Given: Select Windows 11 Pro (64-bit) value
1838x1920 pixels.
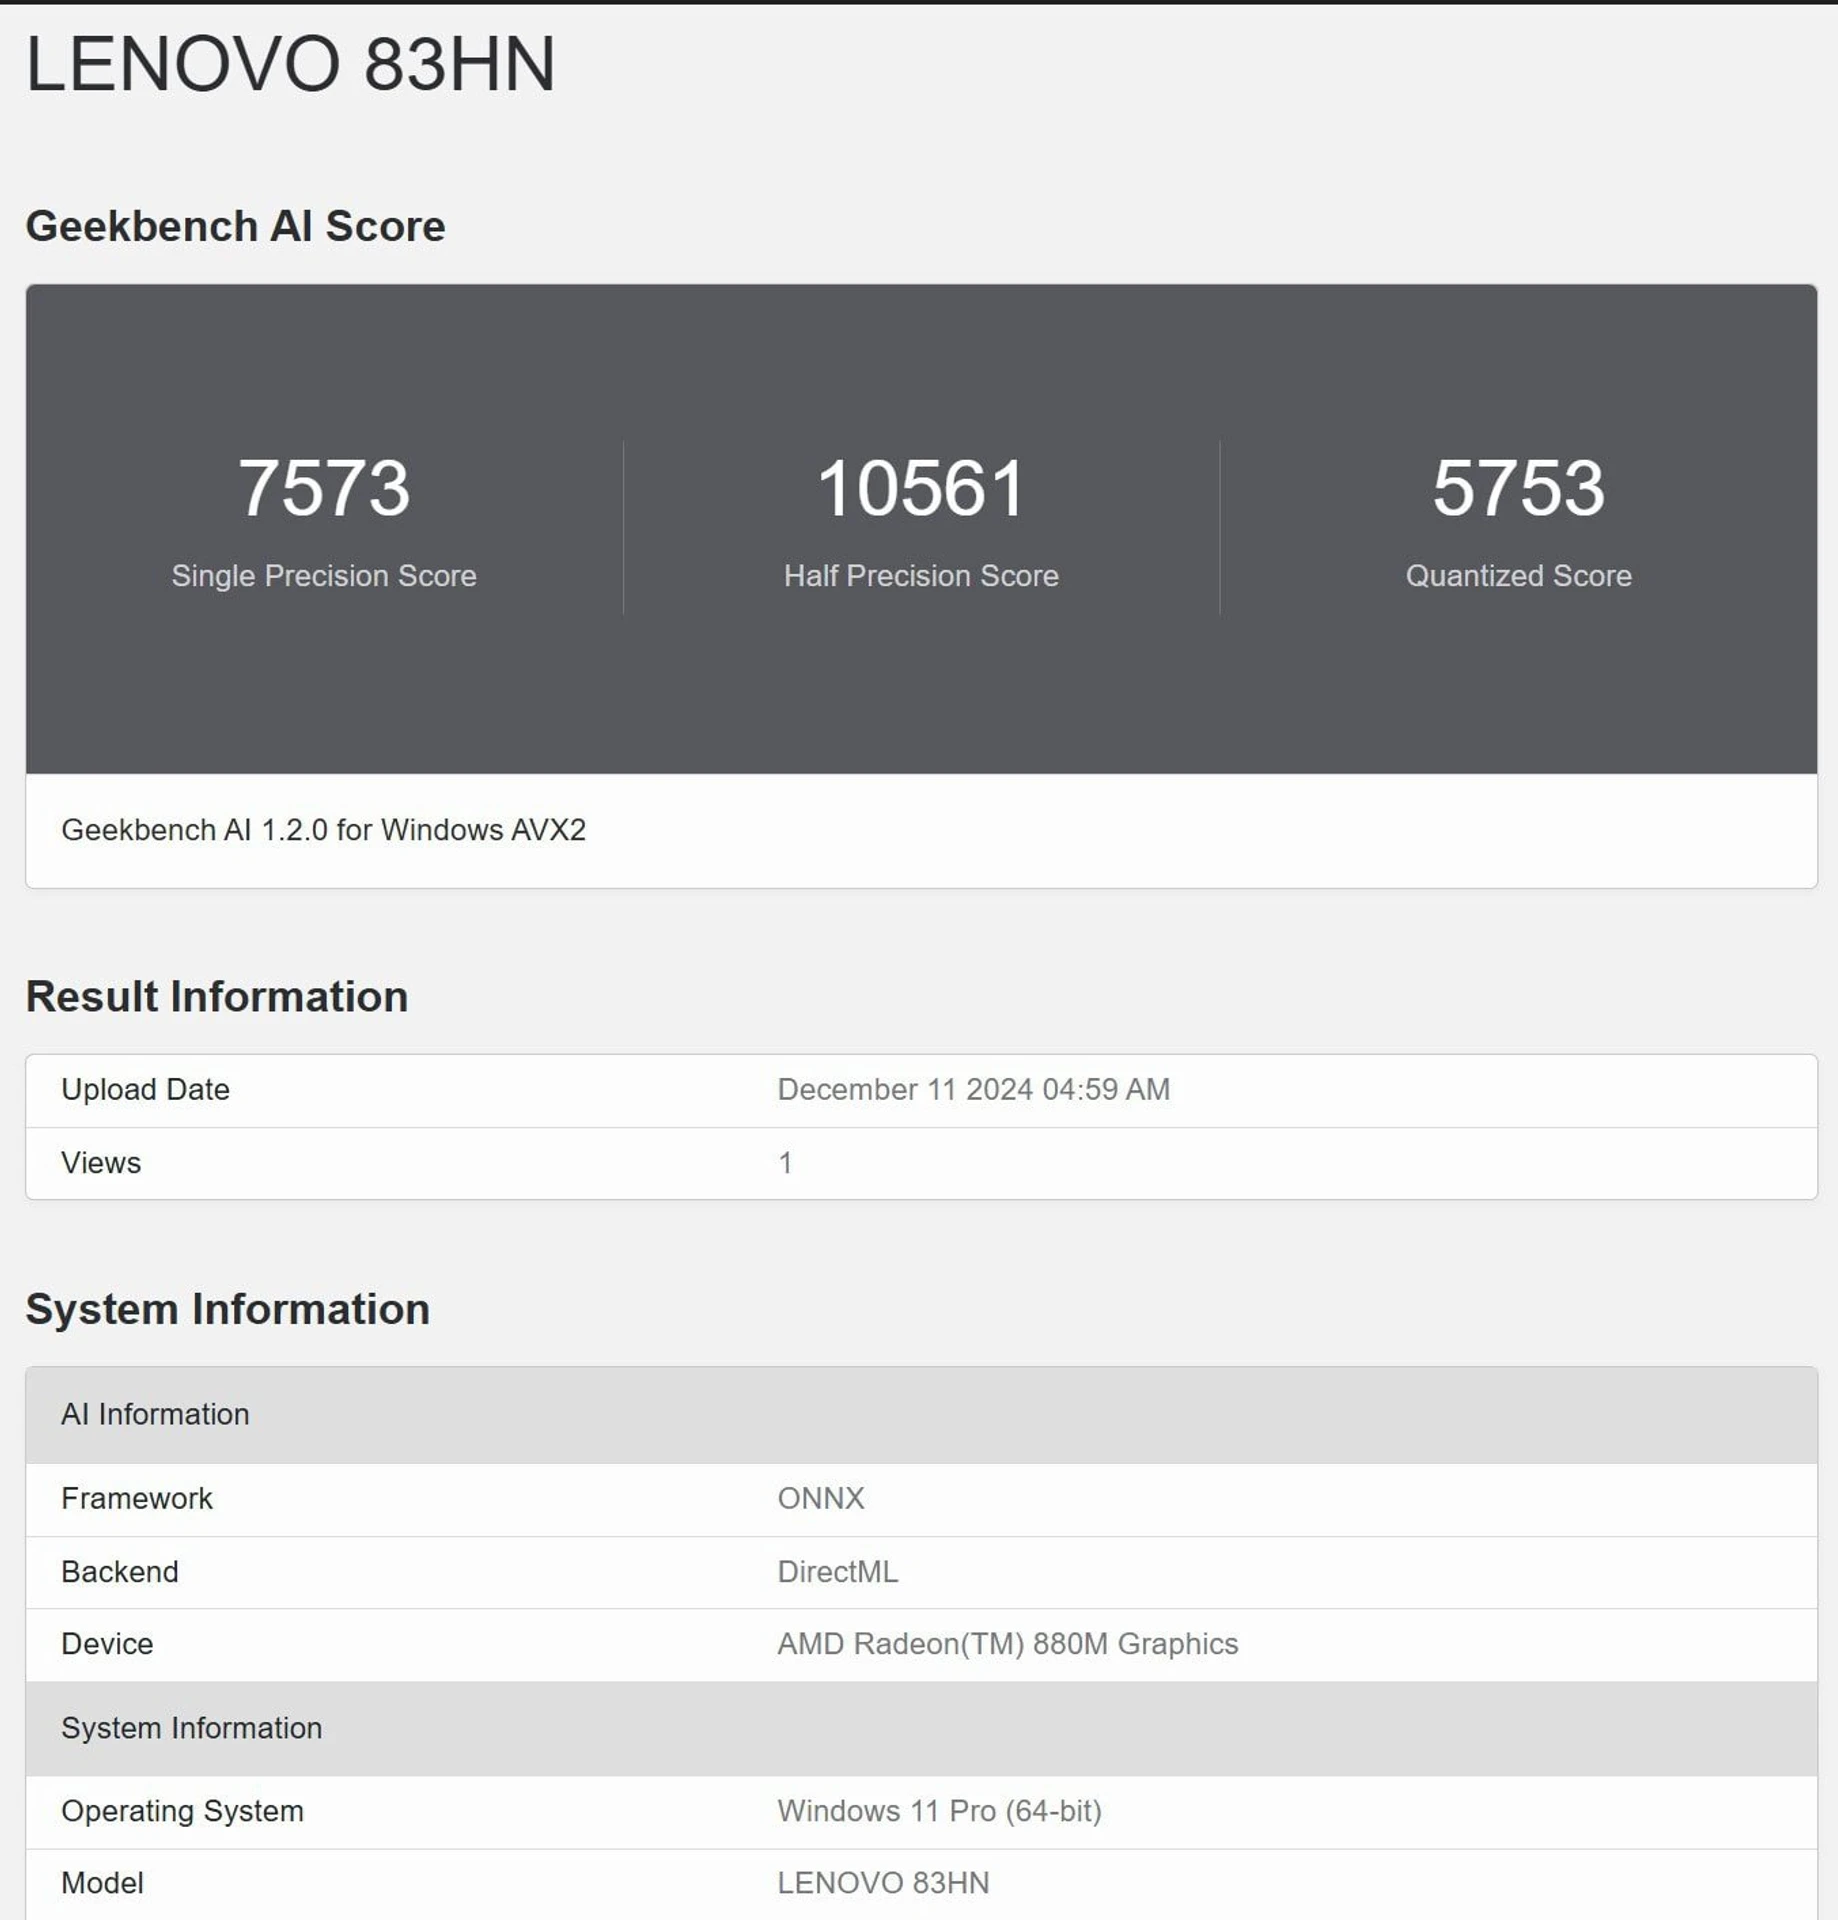Looking at the screenshot, I should (940, 1811).
